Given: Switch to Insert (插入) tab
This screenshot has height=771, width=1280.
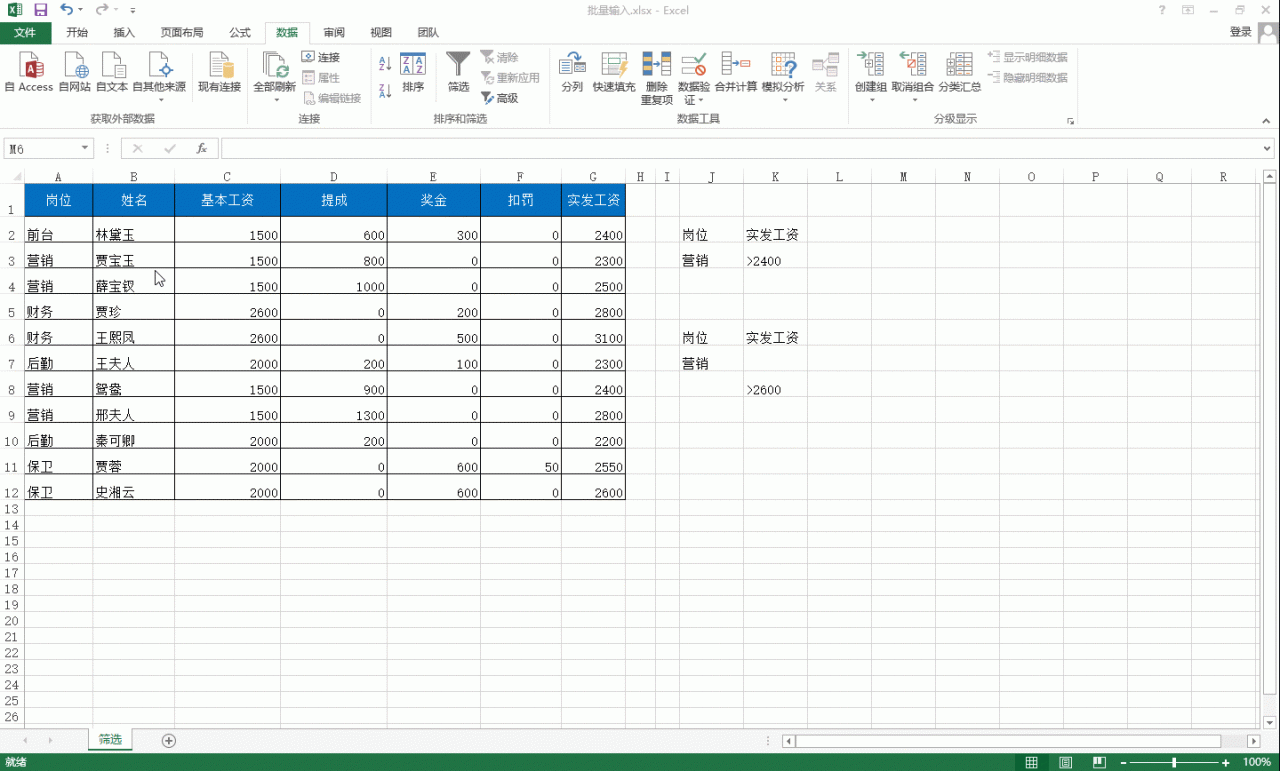Looking at the screenshot, I should click(124, 33).
